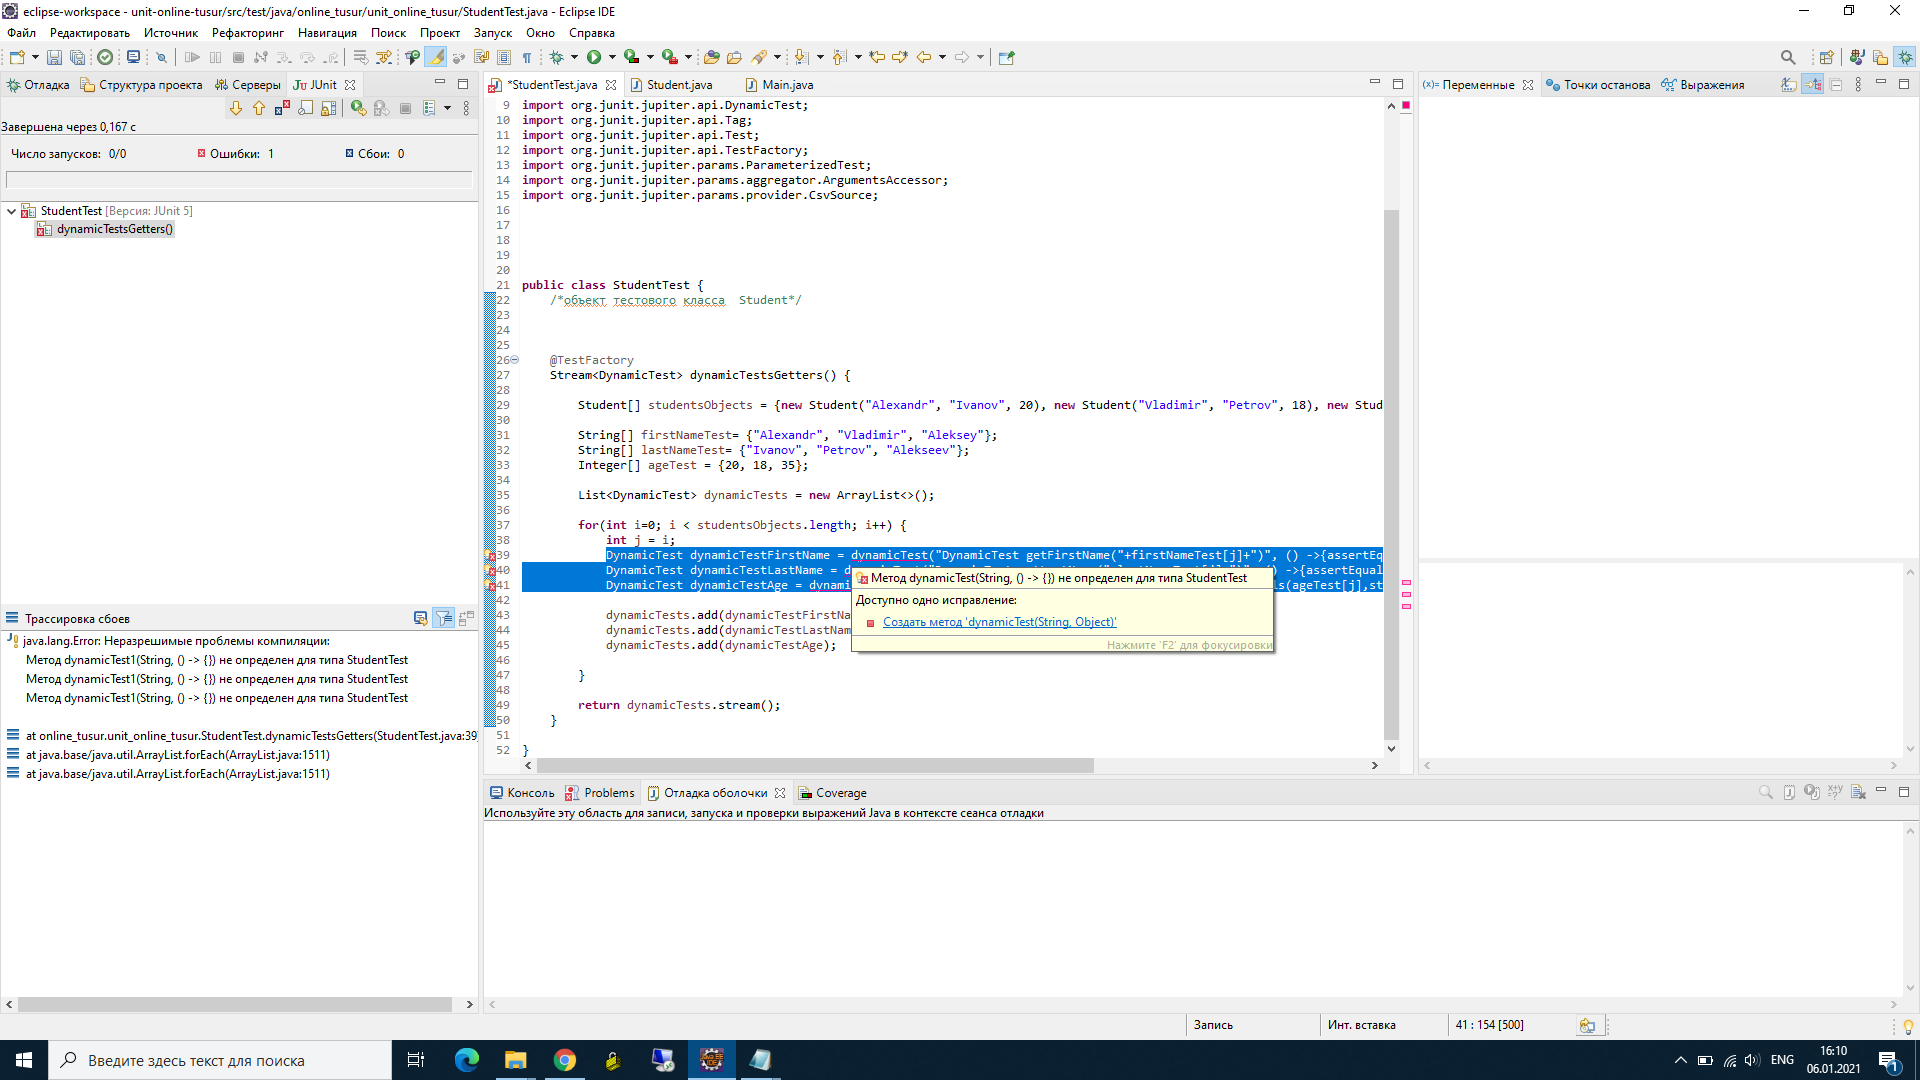Open dropdown arrow next to Run button
The image size is (1920, 1080).
click(612, 57)
